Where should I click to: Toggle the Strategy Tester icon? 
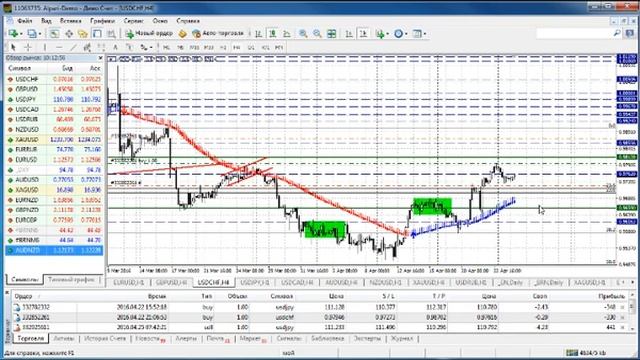tap(111, 34)
